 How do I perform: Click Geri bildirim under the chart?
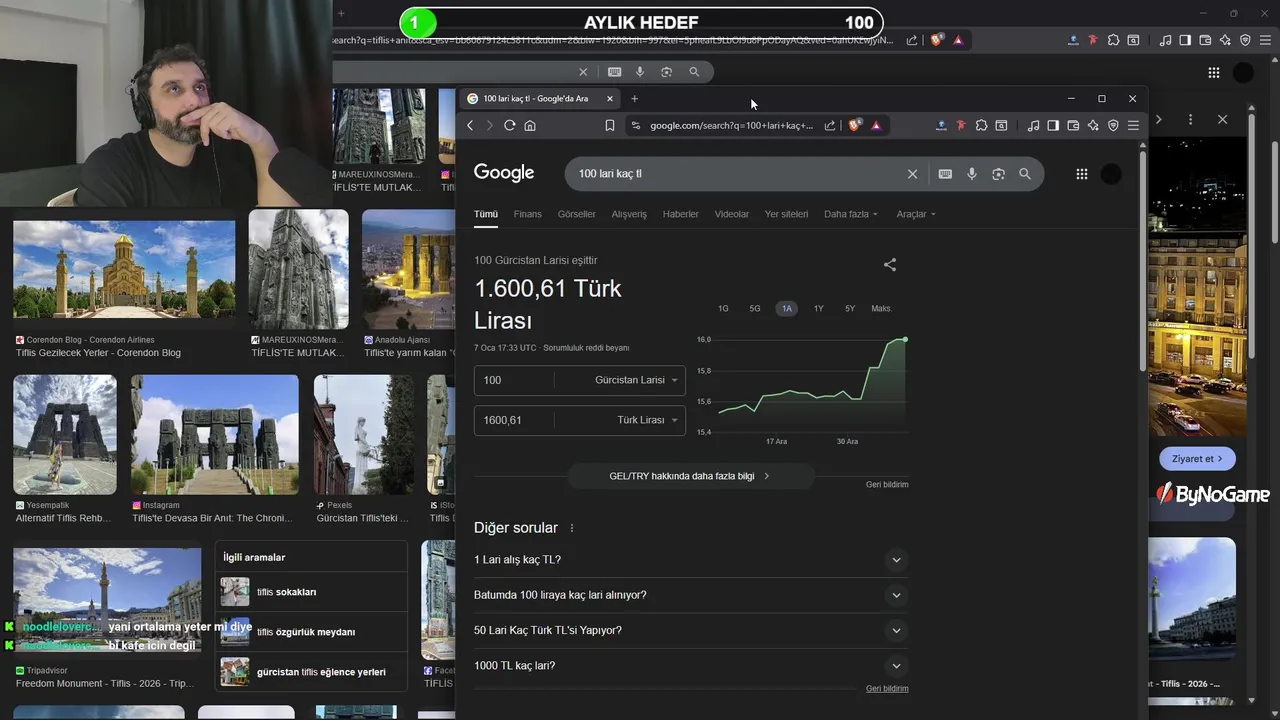(x=887, y=484)
